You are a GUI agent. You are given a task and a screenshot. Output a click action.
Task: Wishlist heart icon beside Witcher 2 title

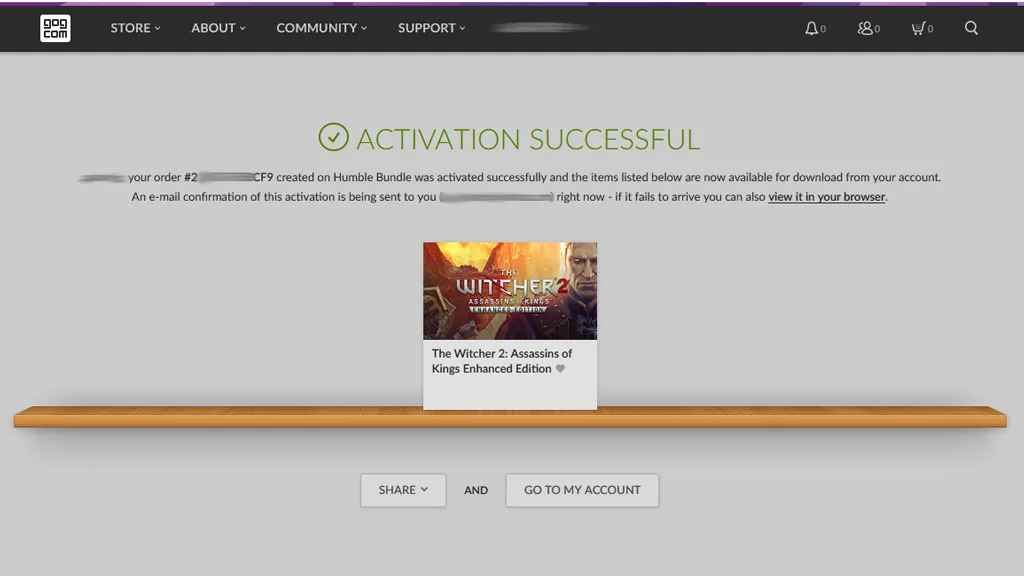click(x=560, y=368)
